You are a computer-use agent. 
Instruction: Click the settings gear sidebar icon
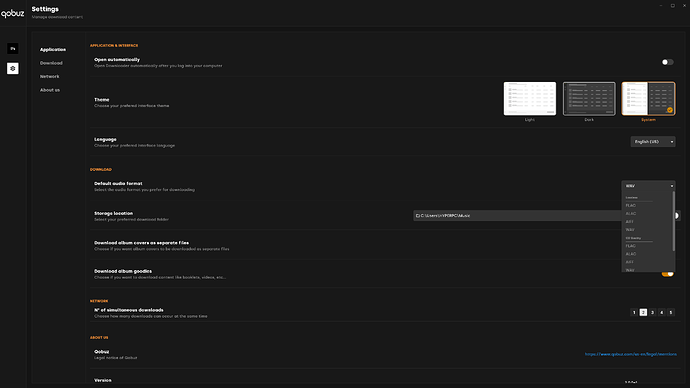tap(13, 68)
